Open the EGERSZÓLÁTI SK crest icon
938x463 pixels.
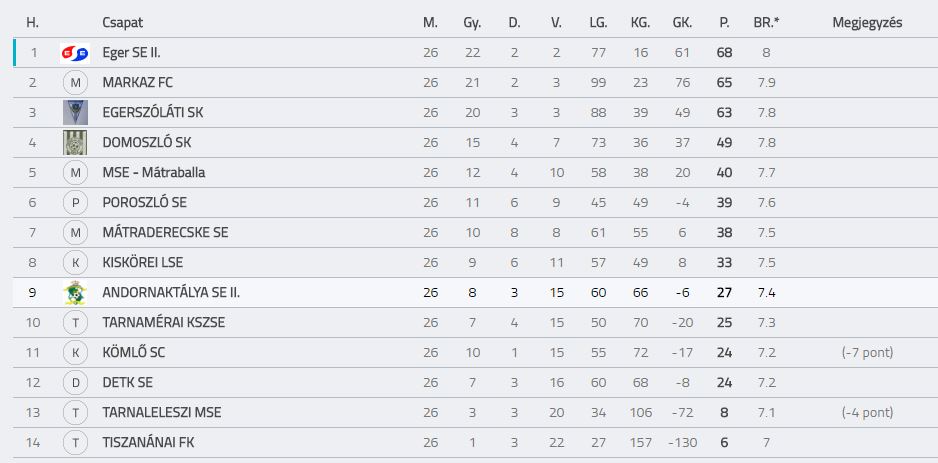pos(75,112)
